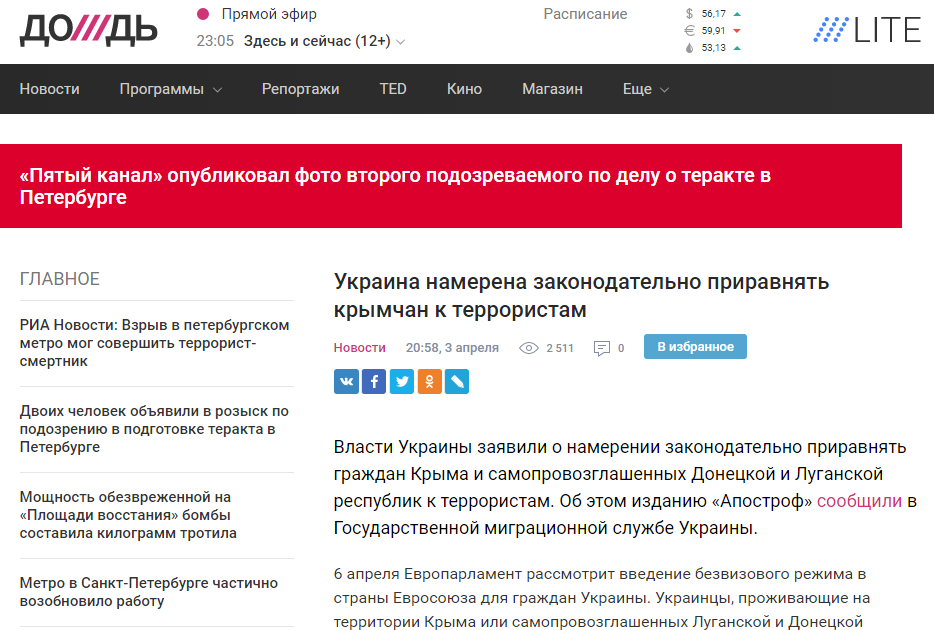The height and width of the screenshot is (630, 934).
Task: Open the Программы menu item
Action: point(161,89)
